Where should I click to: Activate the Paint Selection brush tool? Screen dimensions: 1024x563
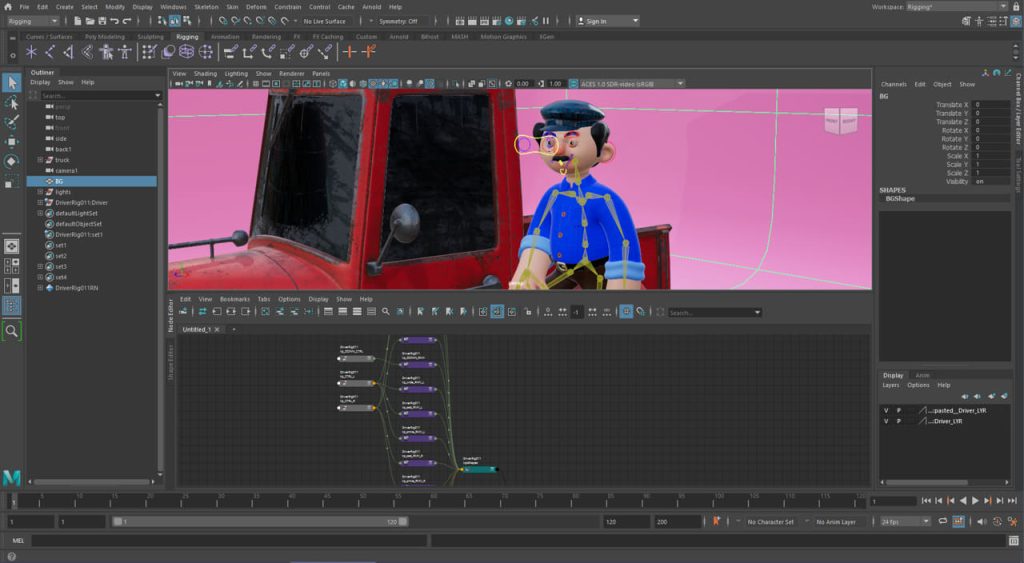click(12, 123)
